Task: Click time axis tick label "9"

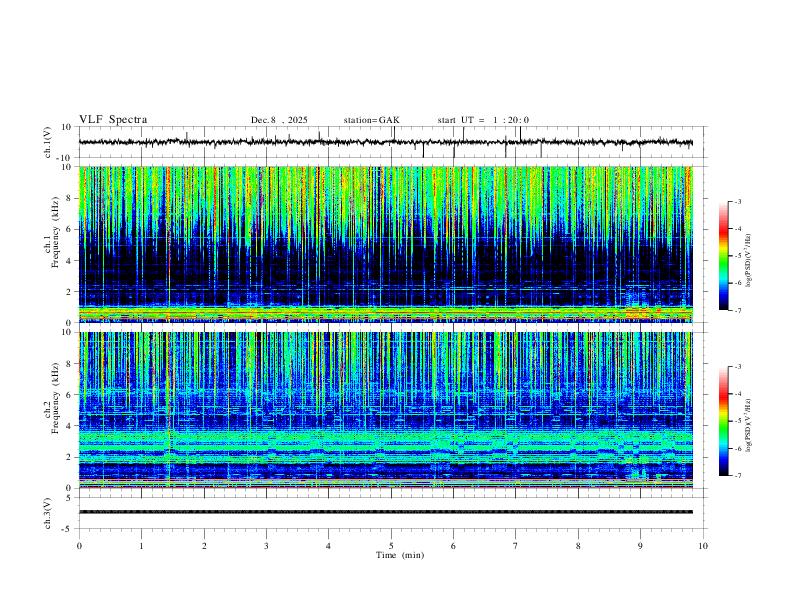Action: click(640, 546)
